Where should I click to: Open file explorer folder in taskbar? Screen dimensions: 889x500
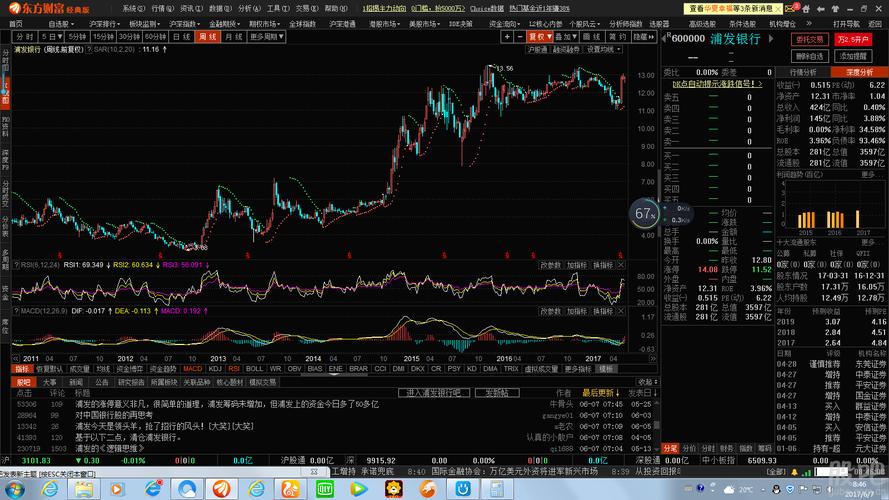point(84,488)
